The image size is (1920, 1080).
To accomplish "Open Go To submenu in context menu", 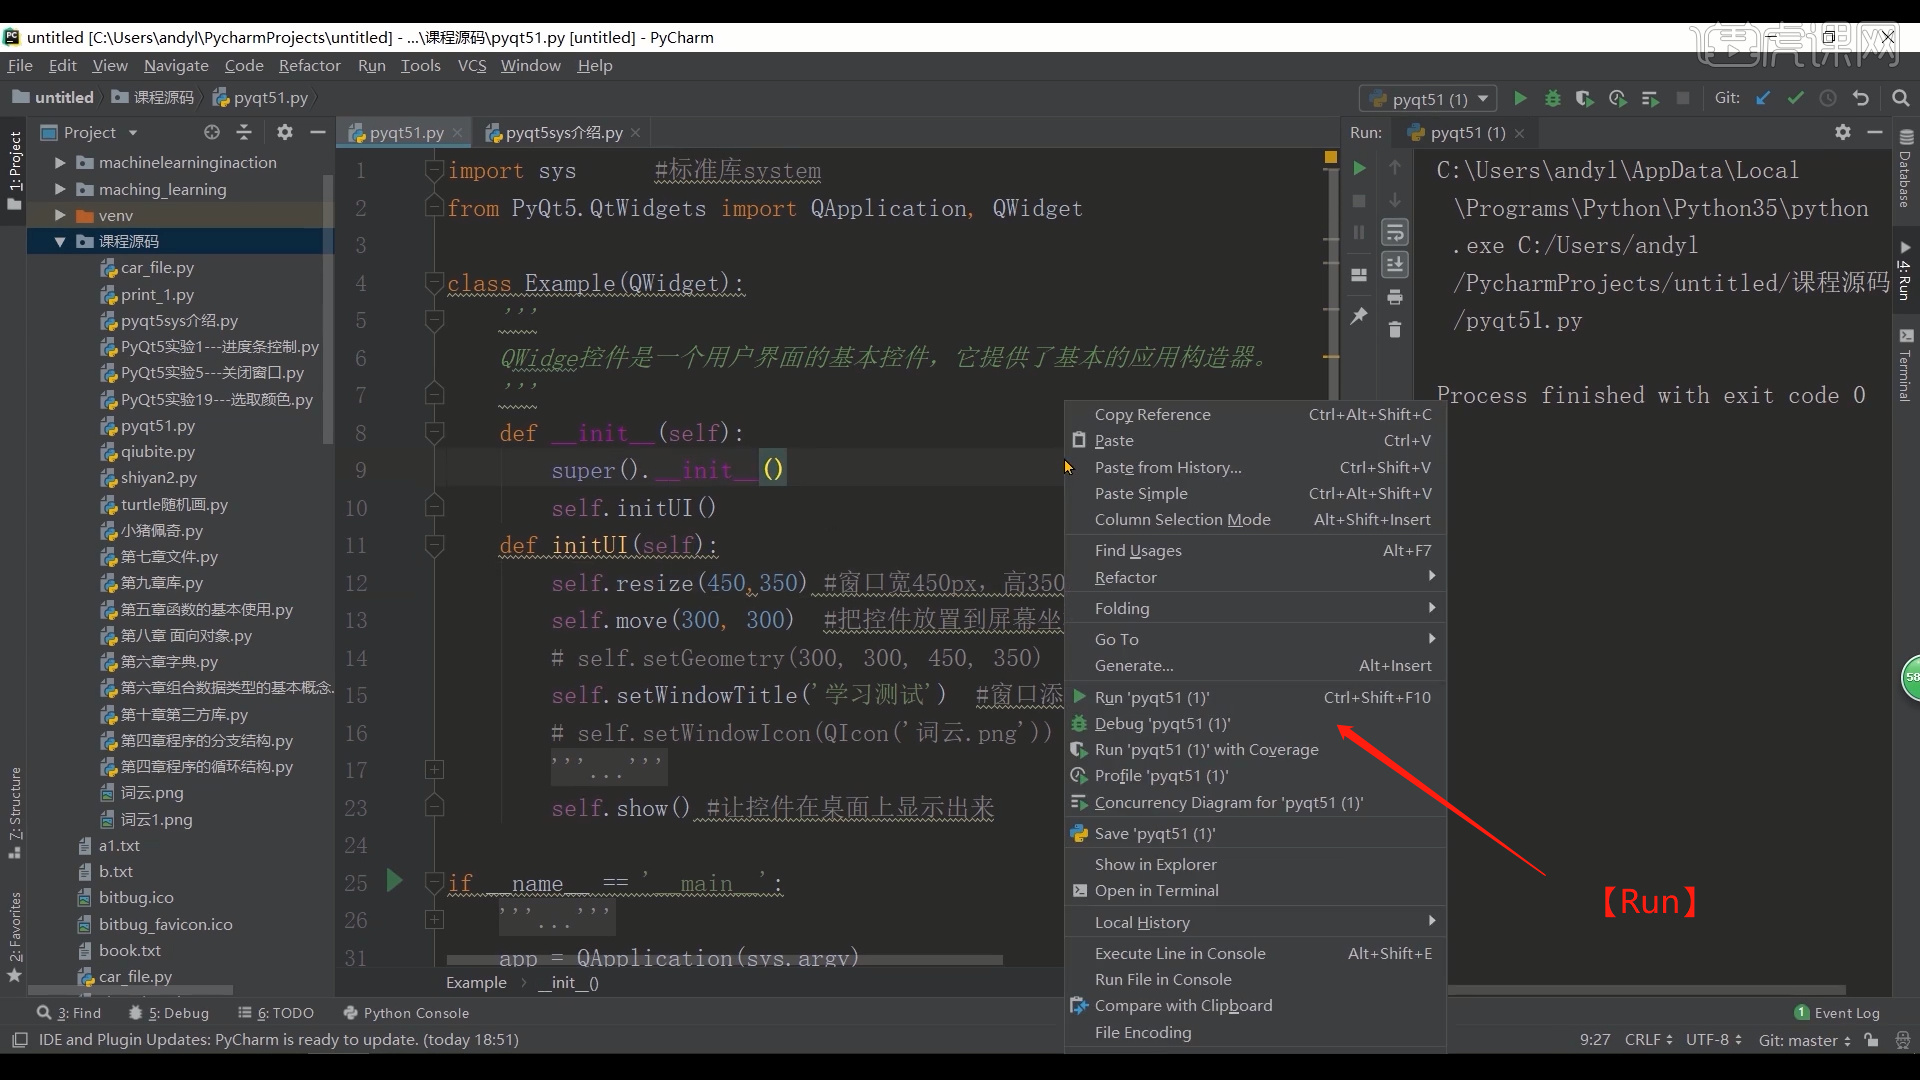I will click(x=1255, y=639).
